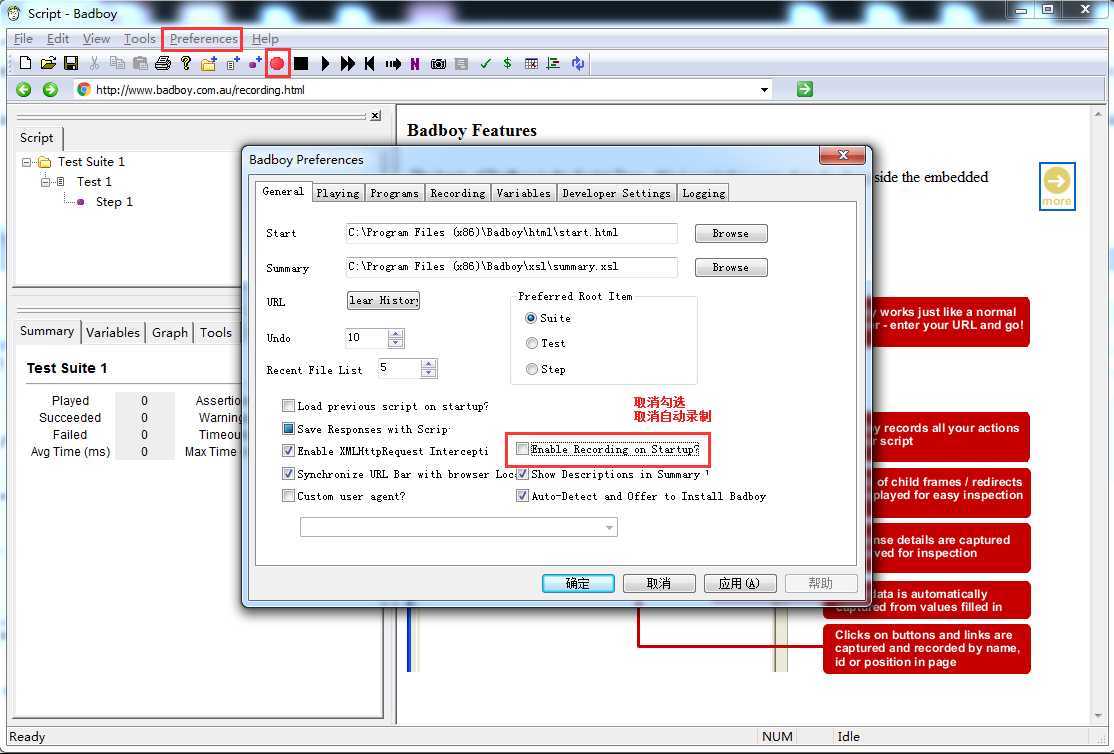Increase the Undo spinner value

point(396,333)
